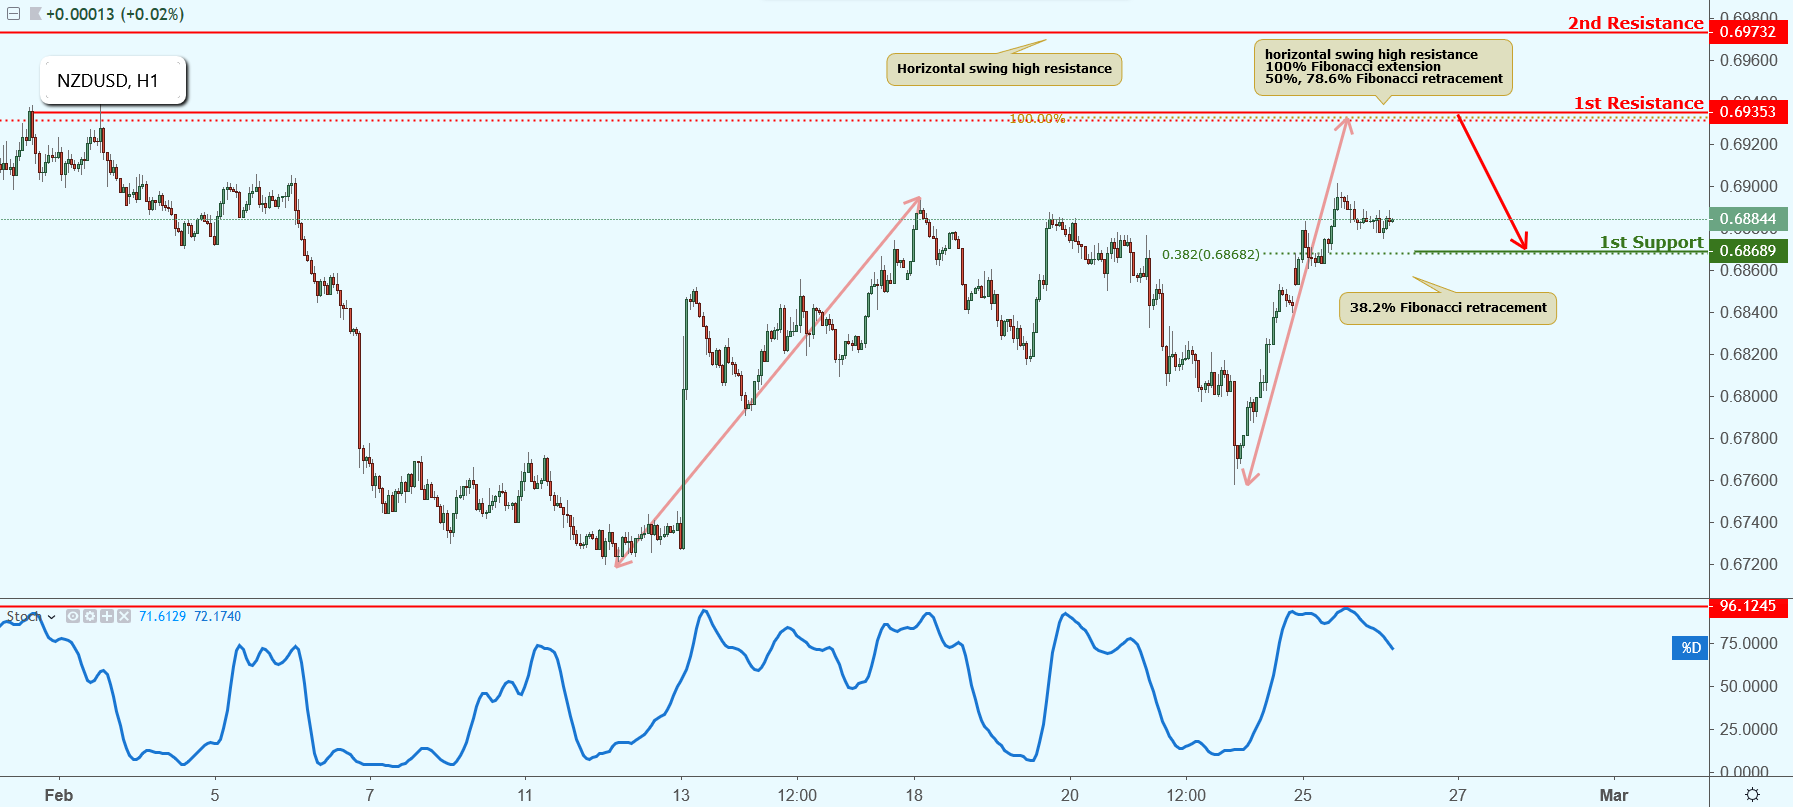Click the plus icon next to Stoch settings
1793x807 pixels.
coord(107,616)
